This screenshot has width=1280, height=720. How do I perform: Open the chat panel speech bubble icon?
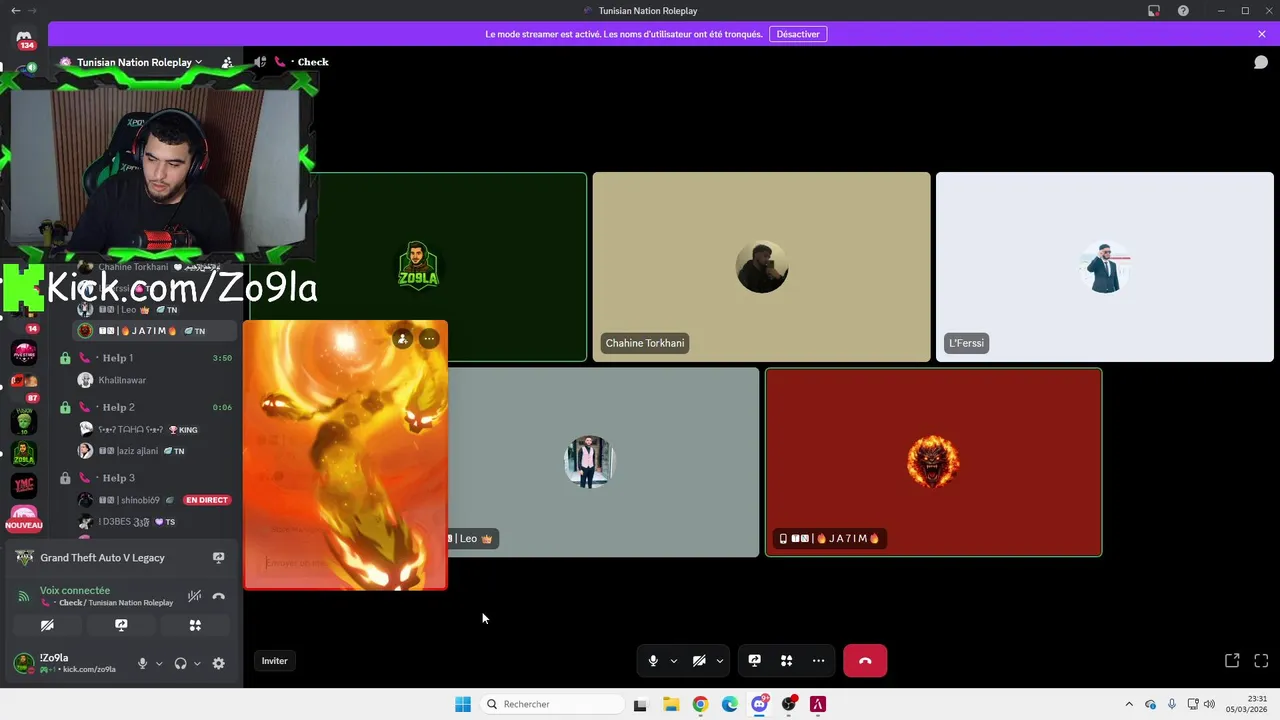pos(1261,62)
